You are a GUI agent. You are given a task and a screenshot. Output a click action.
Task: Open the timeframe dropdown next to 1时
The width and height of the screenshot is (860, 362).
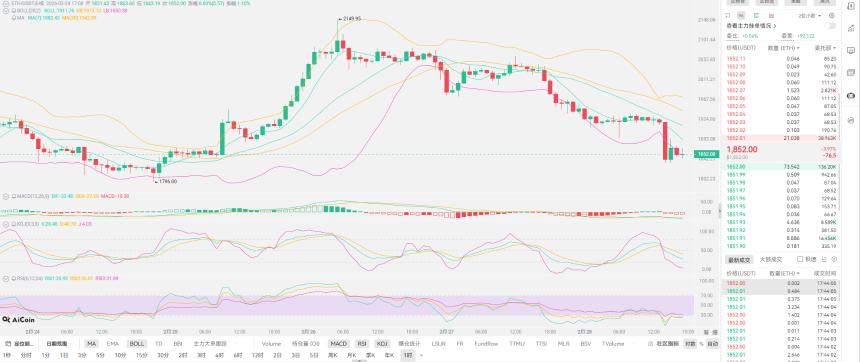(421, 355)
